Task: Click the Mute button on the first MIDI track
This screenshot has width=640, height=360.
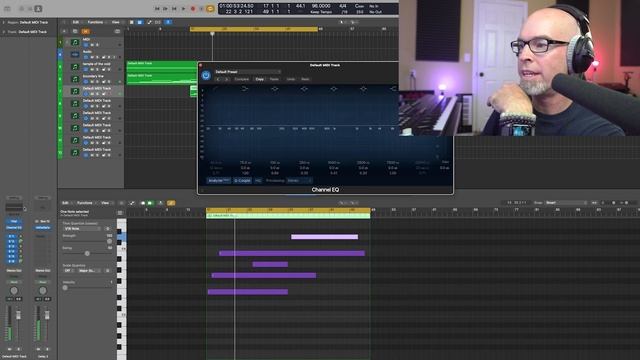Action: pos(92,45)
